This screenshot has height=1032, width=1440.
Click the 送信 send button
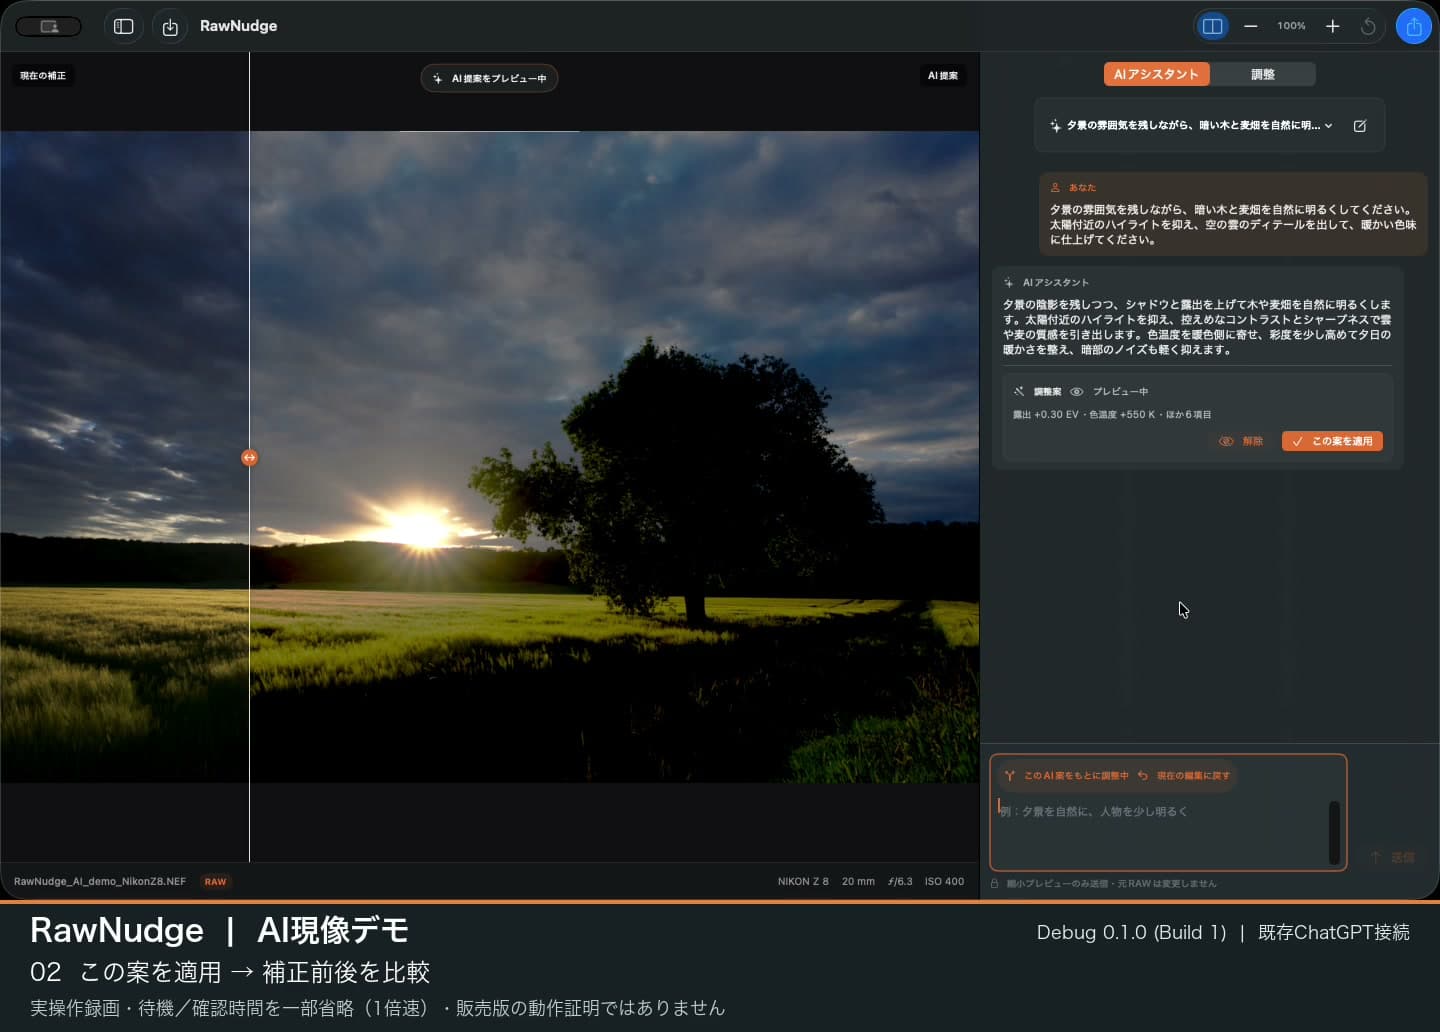pyautogui.click(x=1392, y=857)
